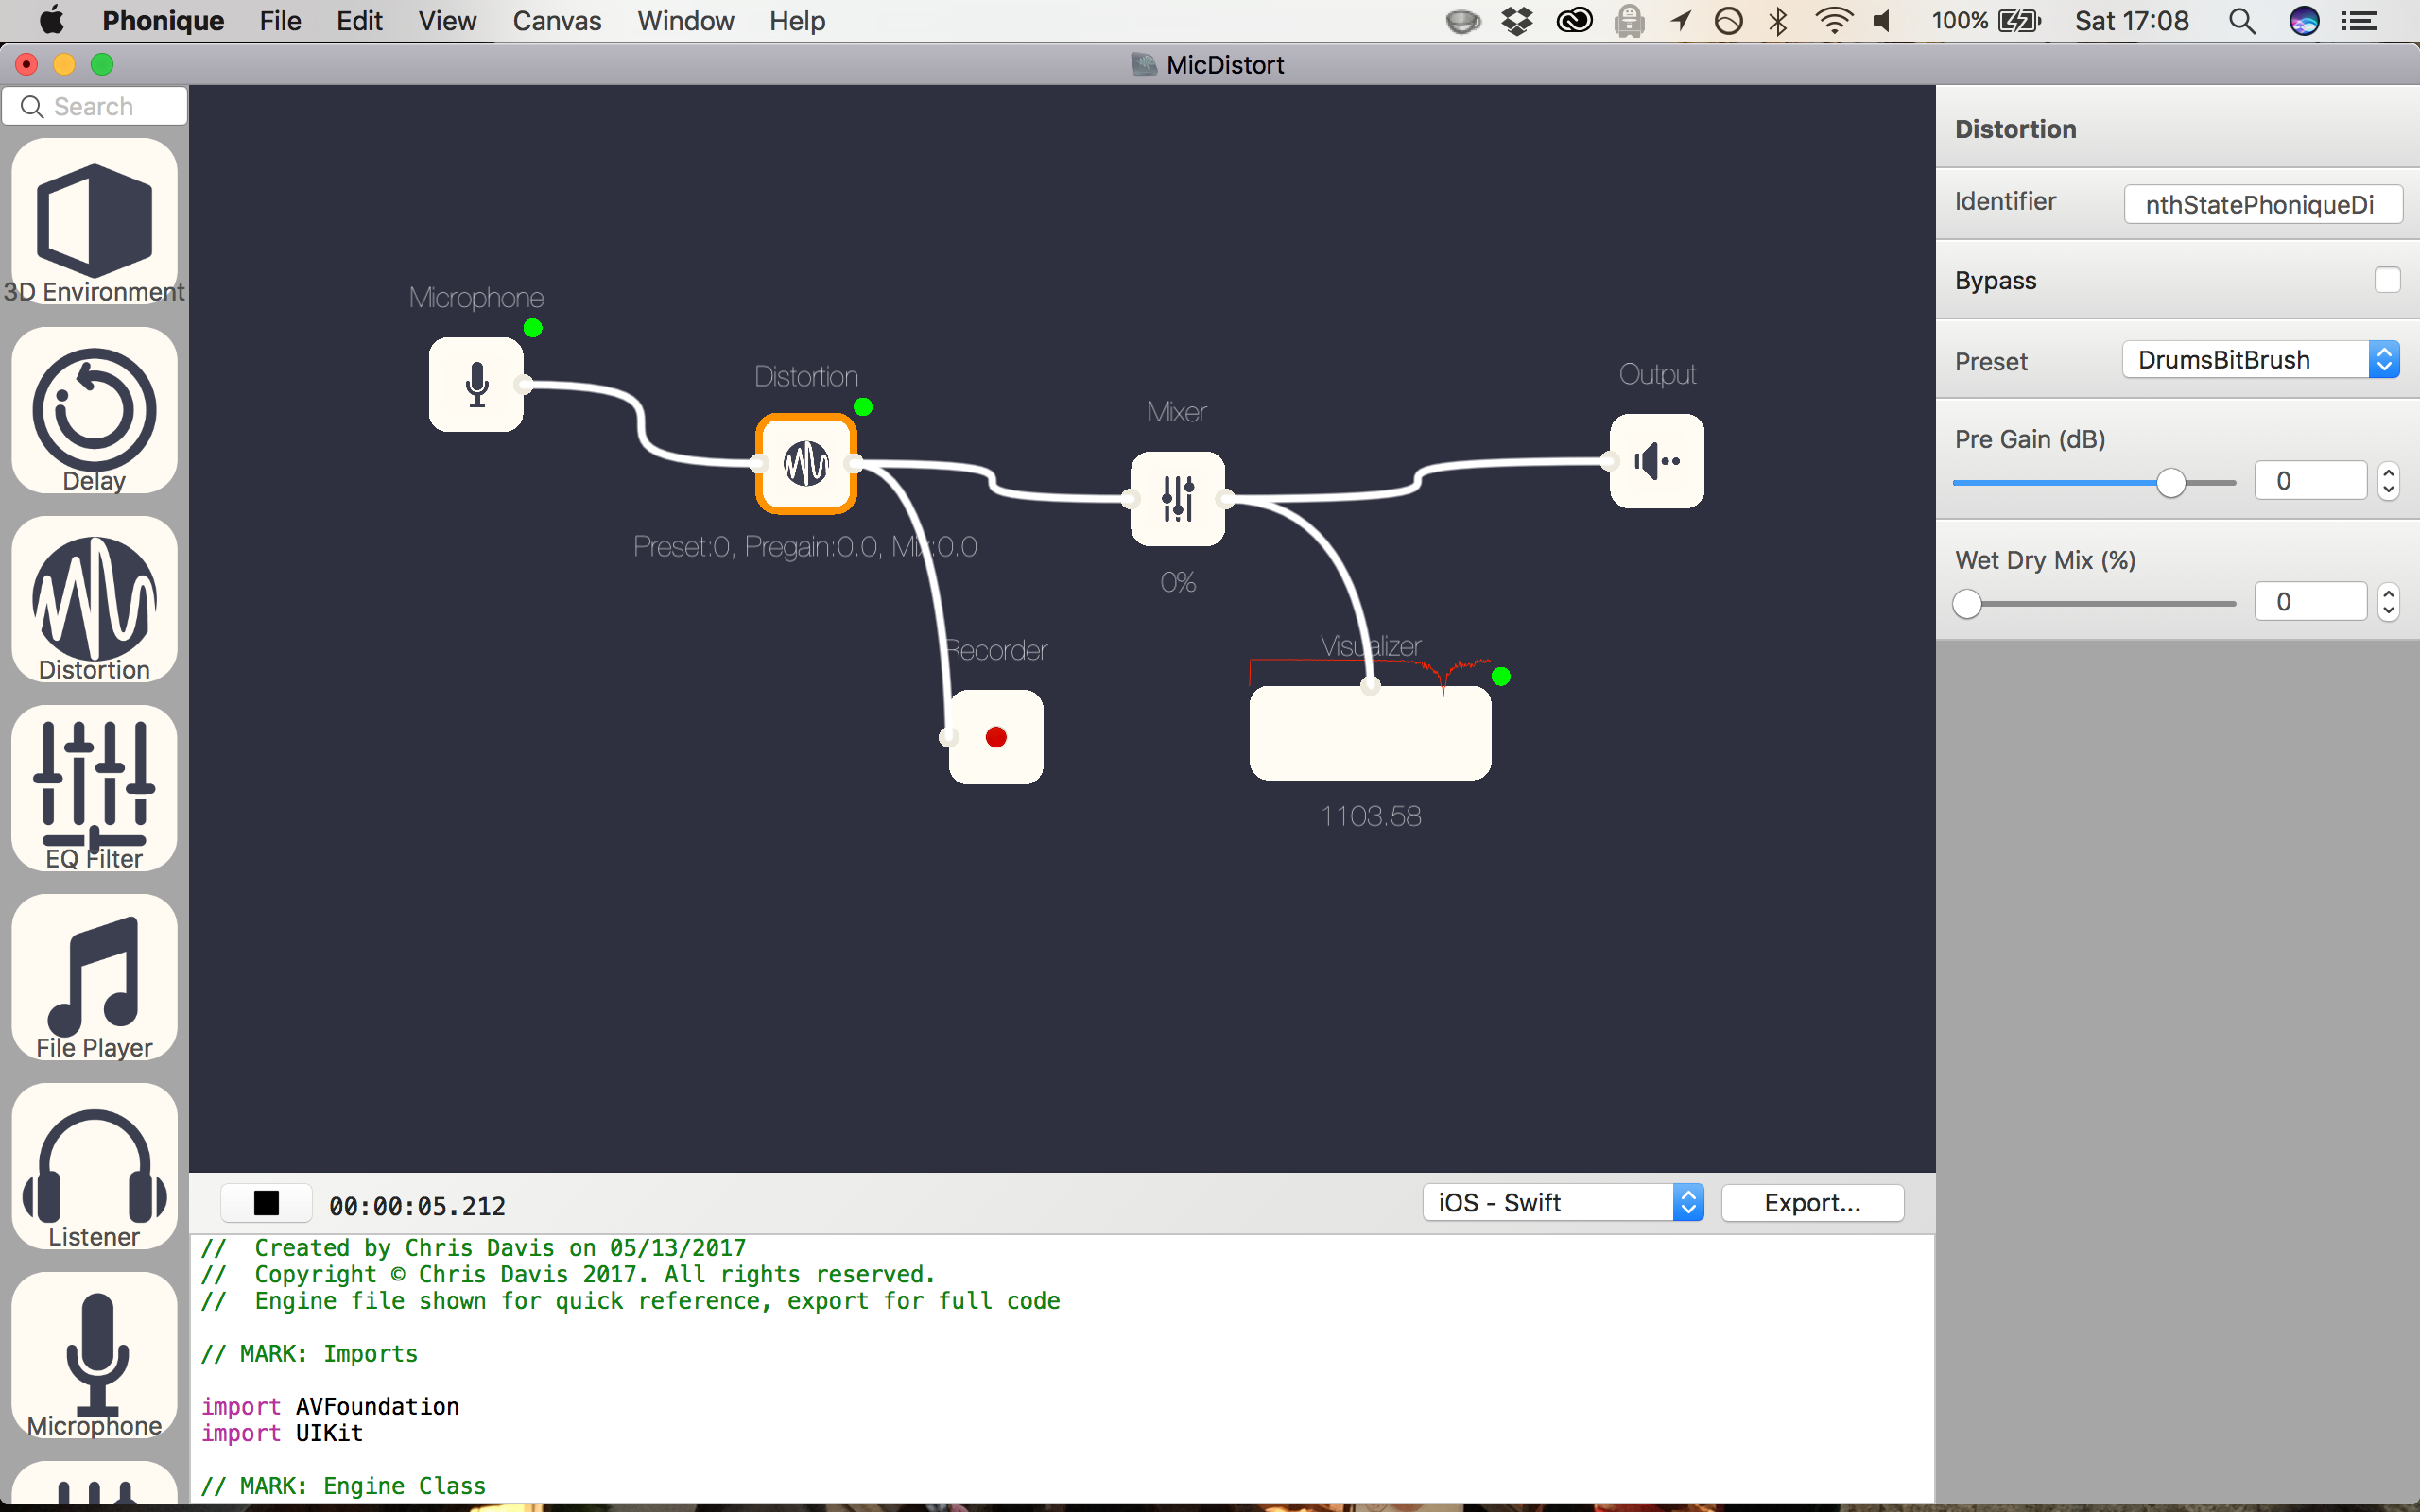This screenshot has width=2420, height=1512.
Task: Click the Wet Dry Mix slider handle
Action: point(1967,604)
